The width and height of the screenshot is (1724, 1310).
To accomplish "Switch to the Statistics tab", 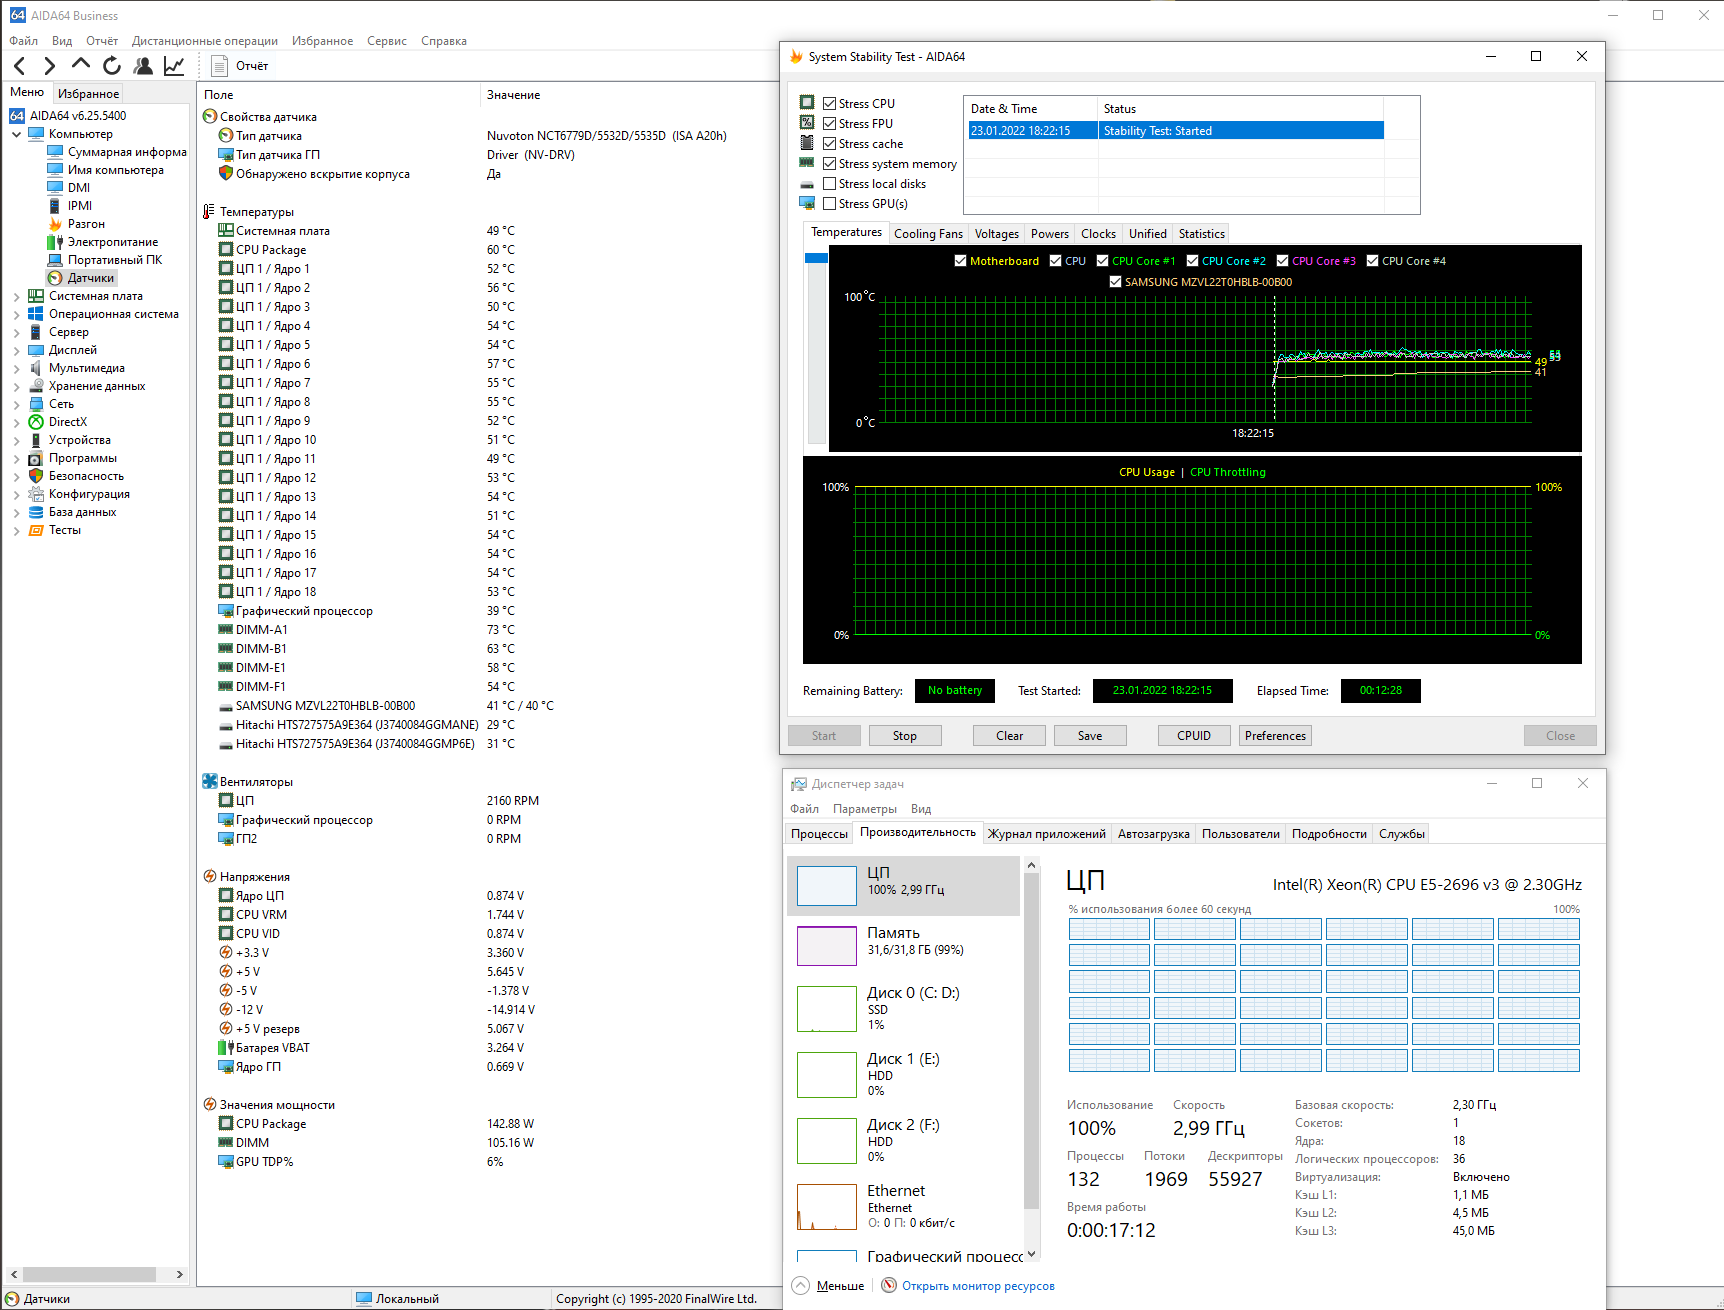I will click(1202, 234).
